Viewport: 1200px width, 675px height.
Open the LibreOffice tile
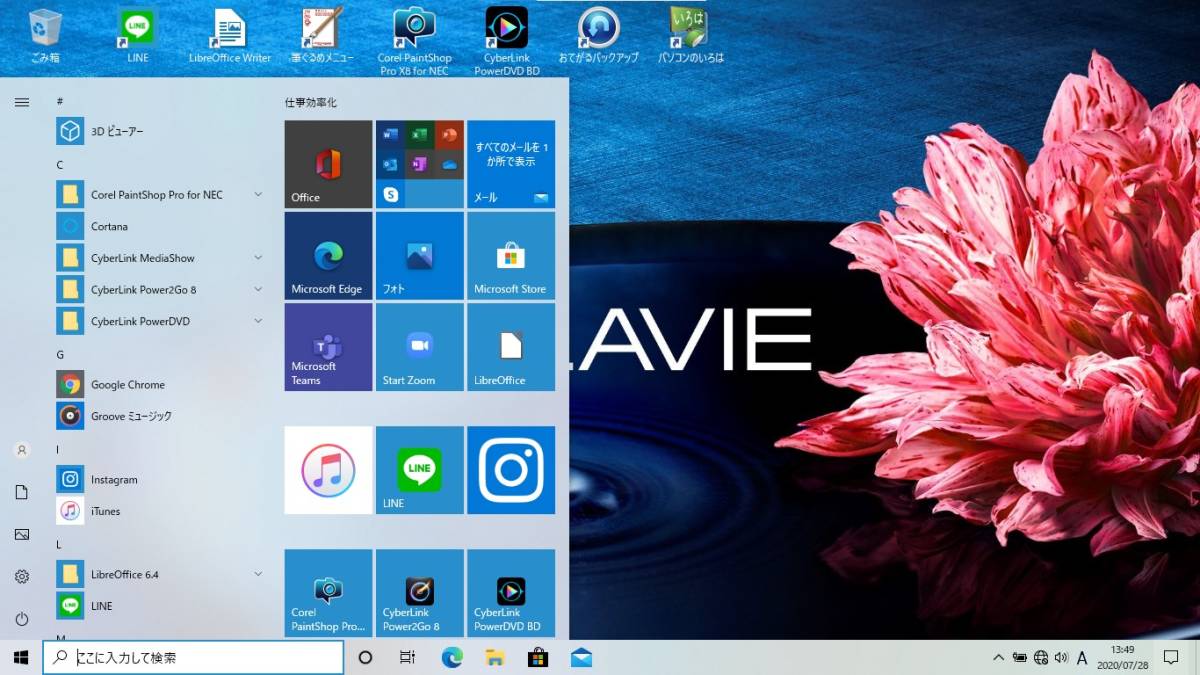(511, 347)
